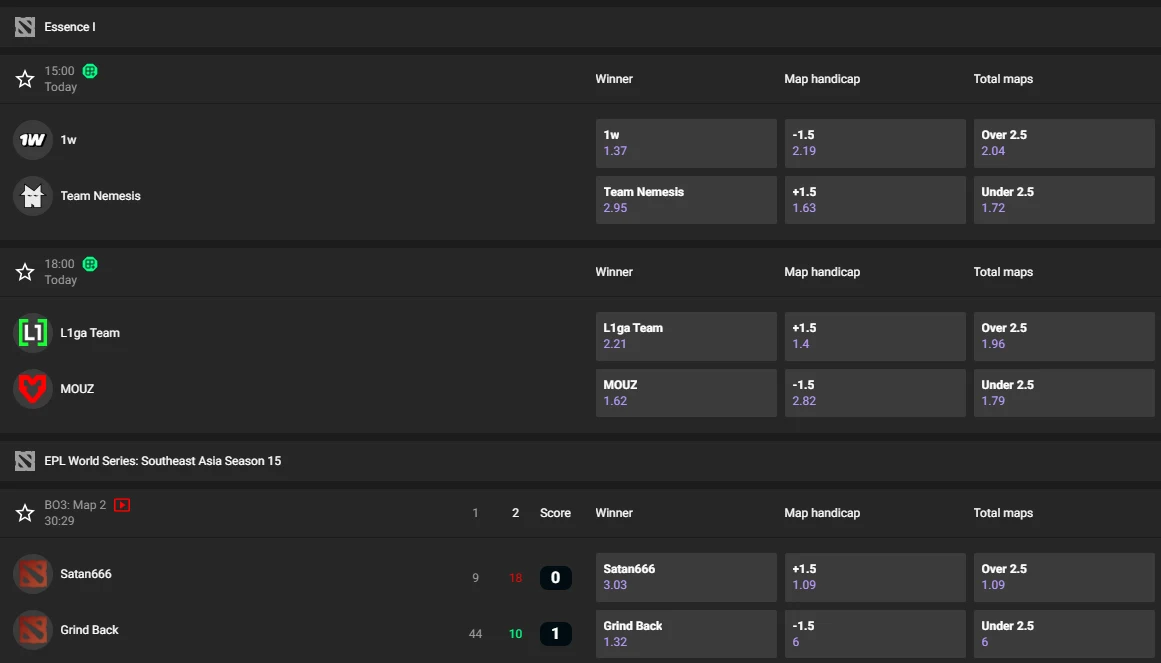The width and height of the screenshot is (1161, 663).
Task: Select Under 2.5 total maps at 1.72
Action: pyautogui.click(x=1064, y=199)
